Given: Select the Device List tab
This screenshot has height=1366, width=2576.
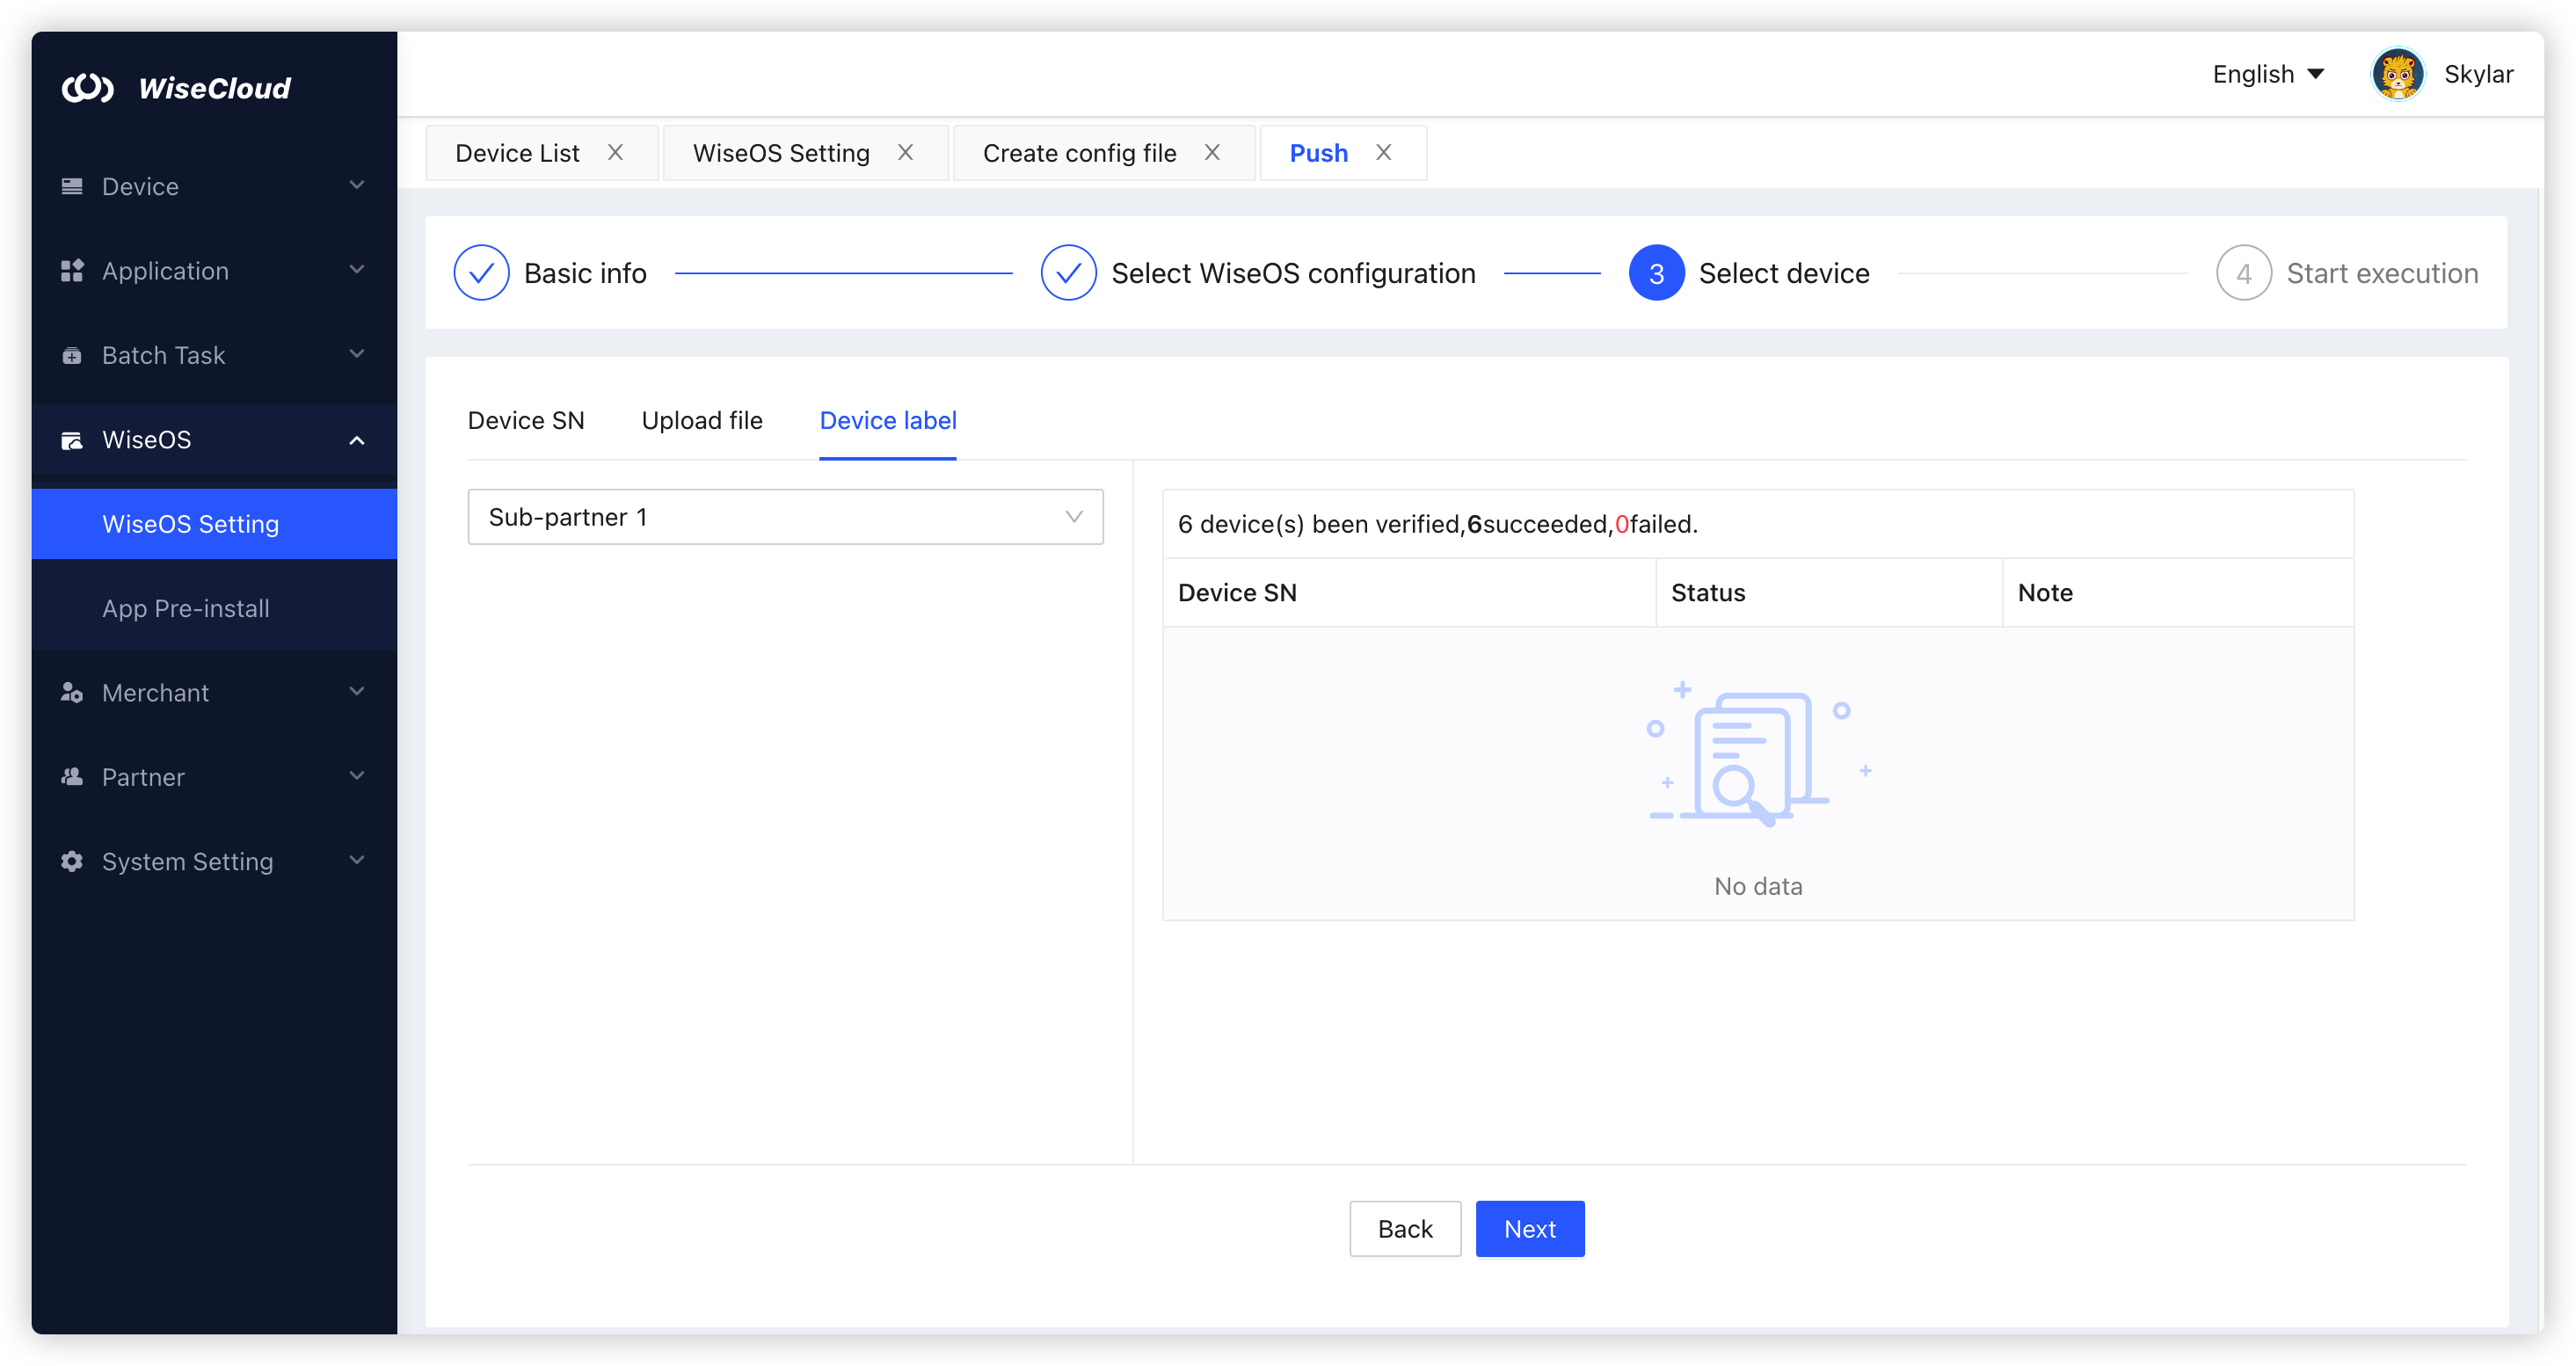Looking at the screenshot, I should coord(517,152).
